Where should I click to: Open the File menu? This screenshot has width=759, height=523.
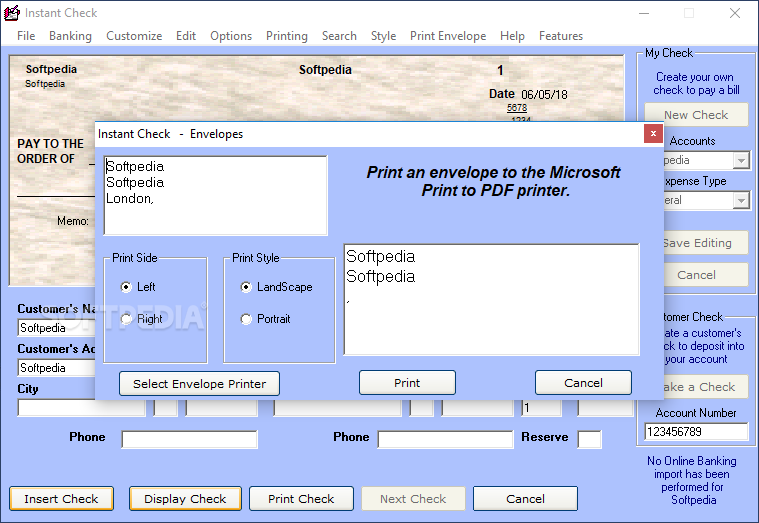(26, 36)
